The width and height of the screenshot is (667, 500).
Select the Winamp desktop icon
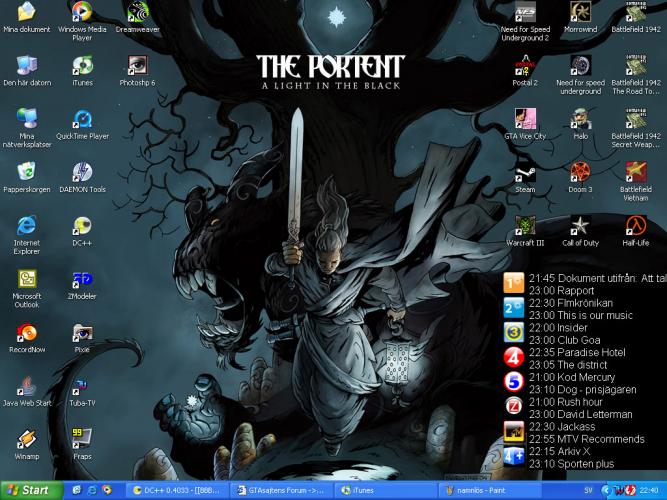[27, 438]
